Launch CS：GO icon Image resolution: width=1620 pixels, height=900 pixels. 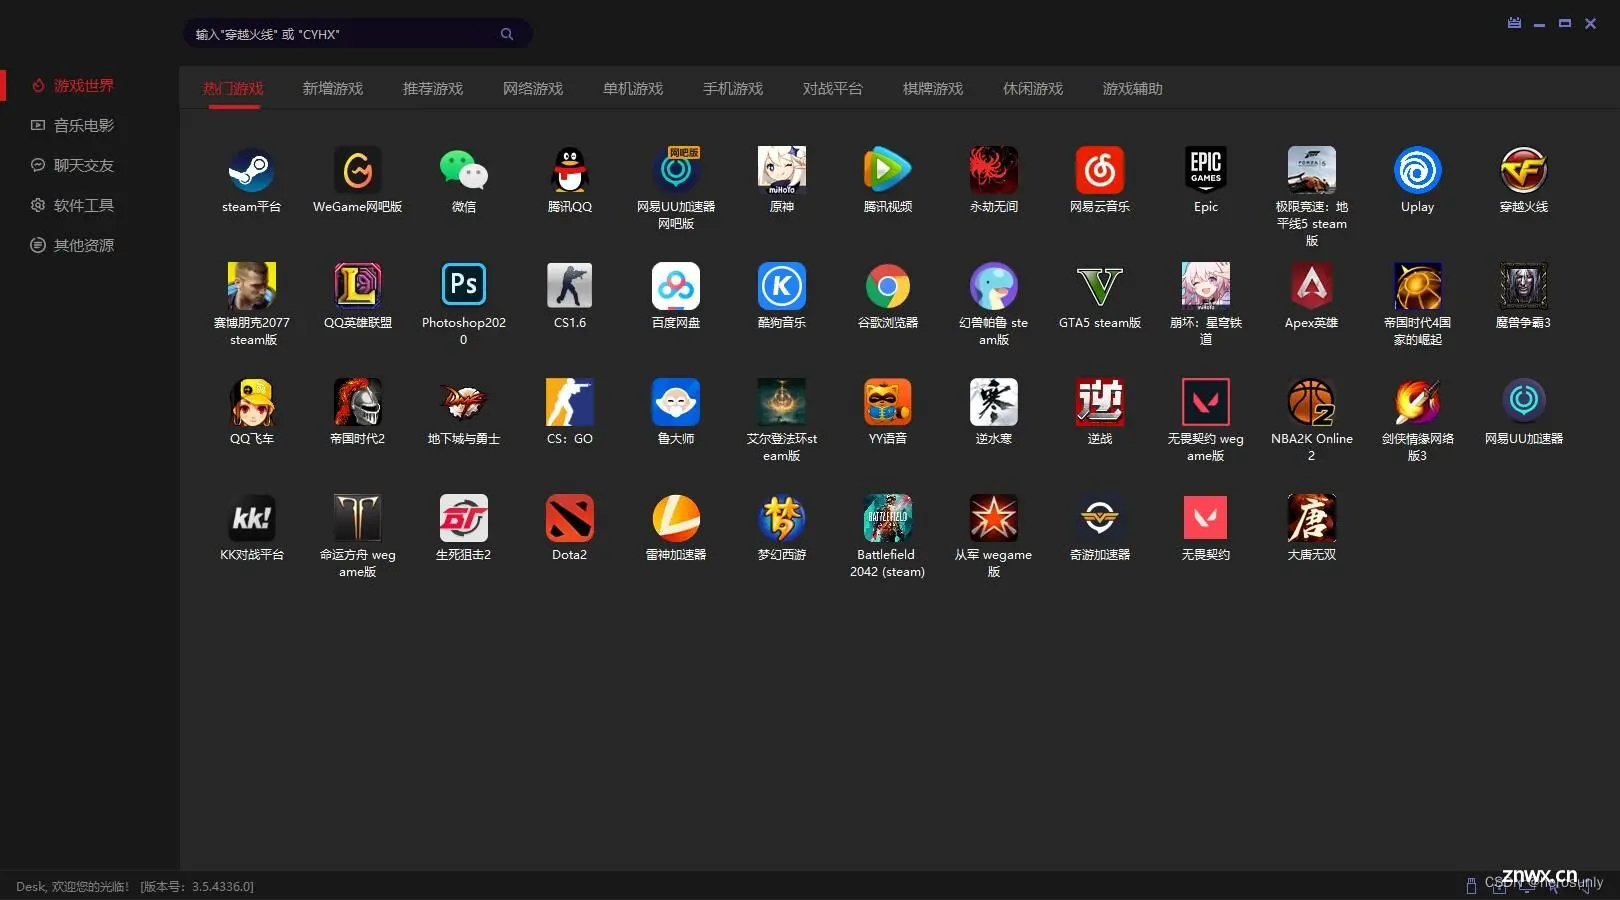click(x=569, y=403)
